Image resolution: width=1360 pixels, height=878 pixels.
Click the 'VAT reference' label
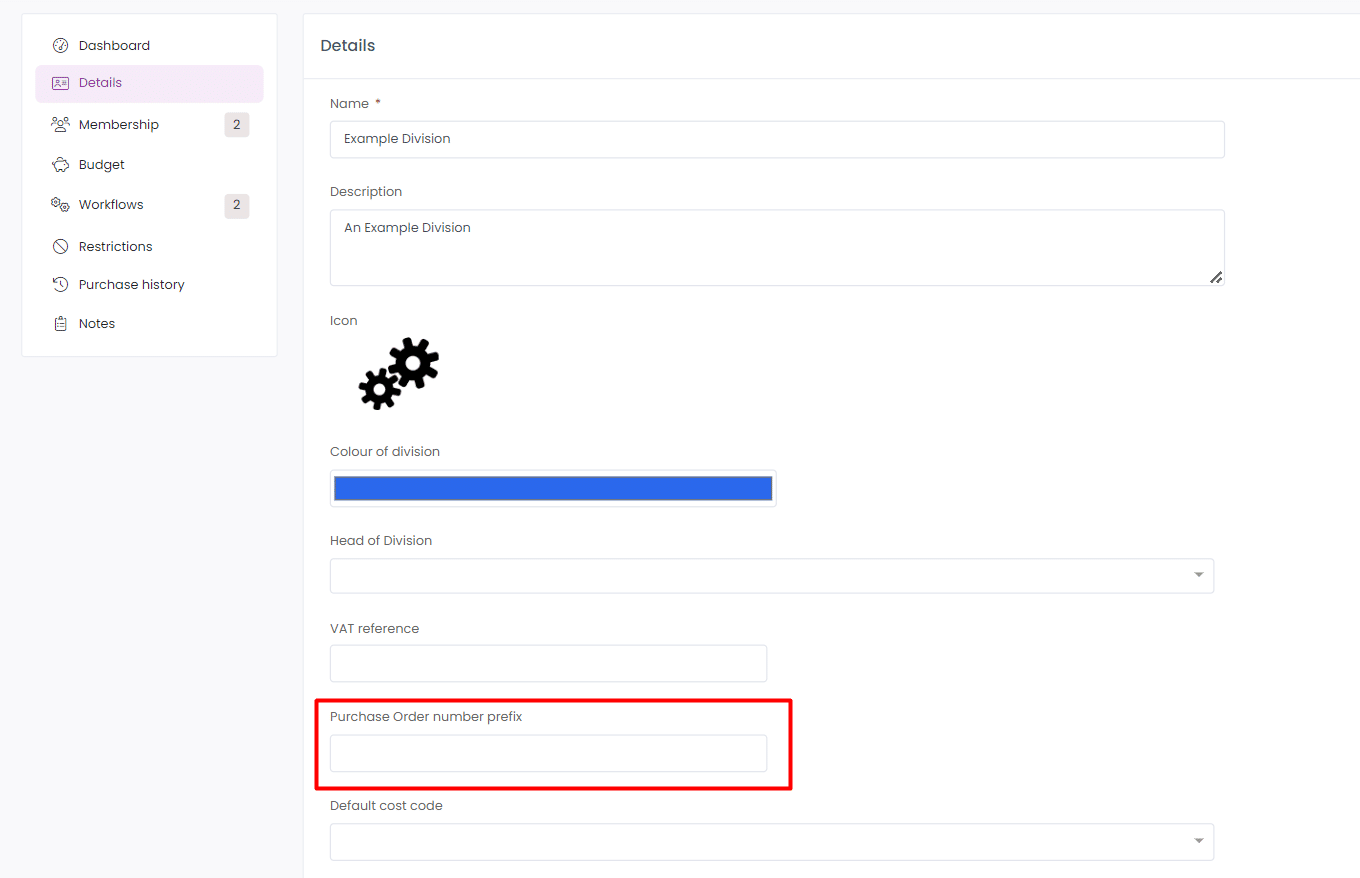pyautogui.click(x=375, y=629)
